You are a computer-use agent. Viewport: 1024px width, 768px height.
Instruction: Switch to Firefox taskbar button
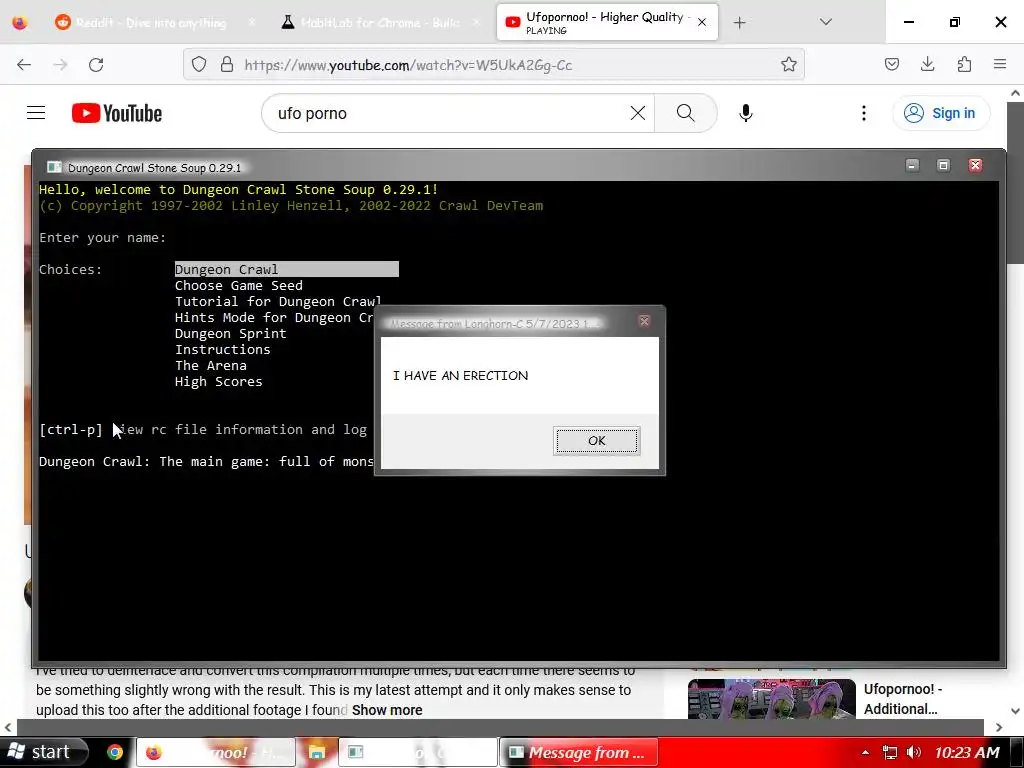tap(216, 752)
